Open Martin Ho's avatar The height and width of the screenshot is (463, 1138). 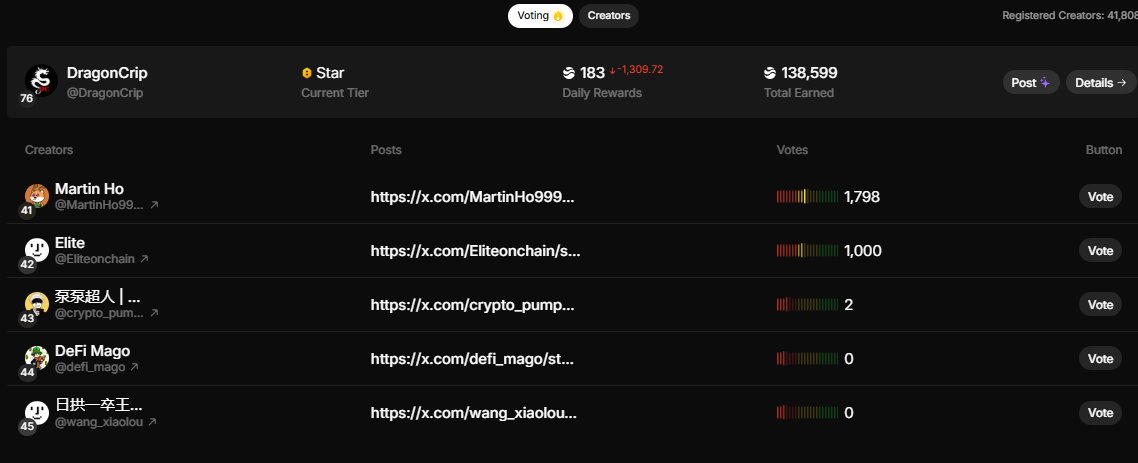tap(37, 195)
